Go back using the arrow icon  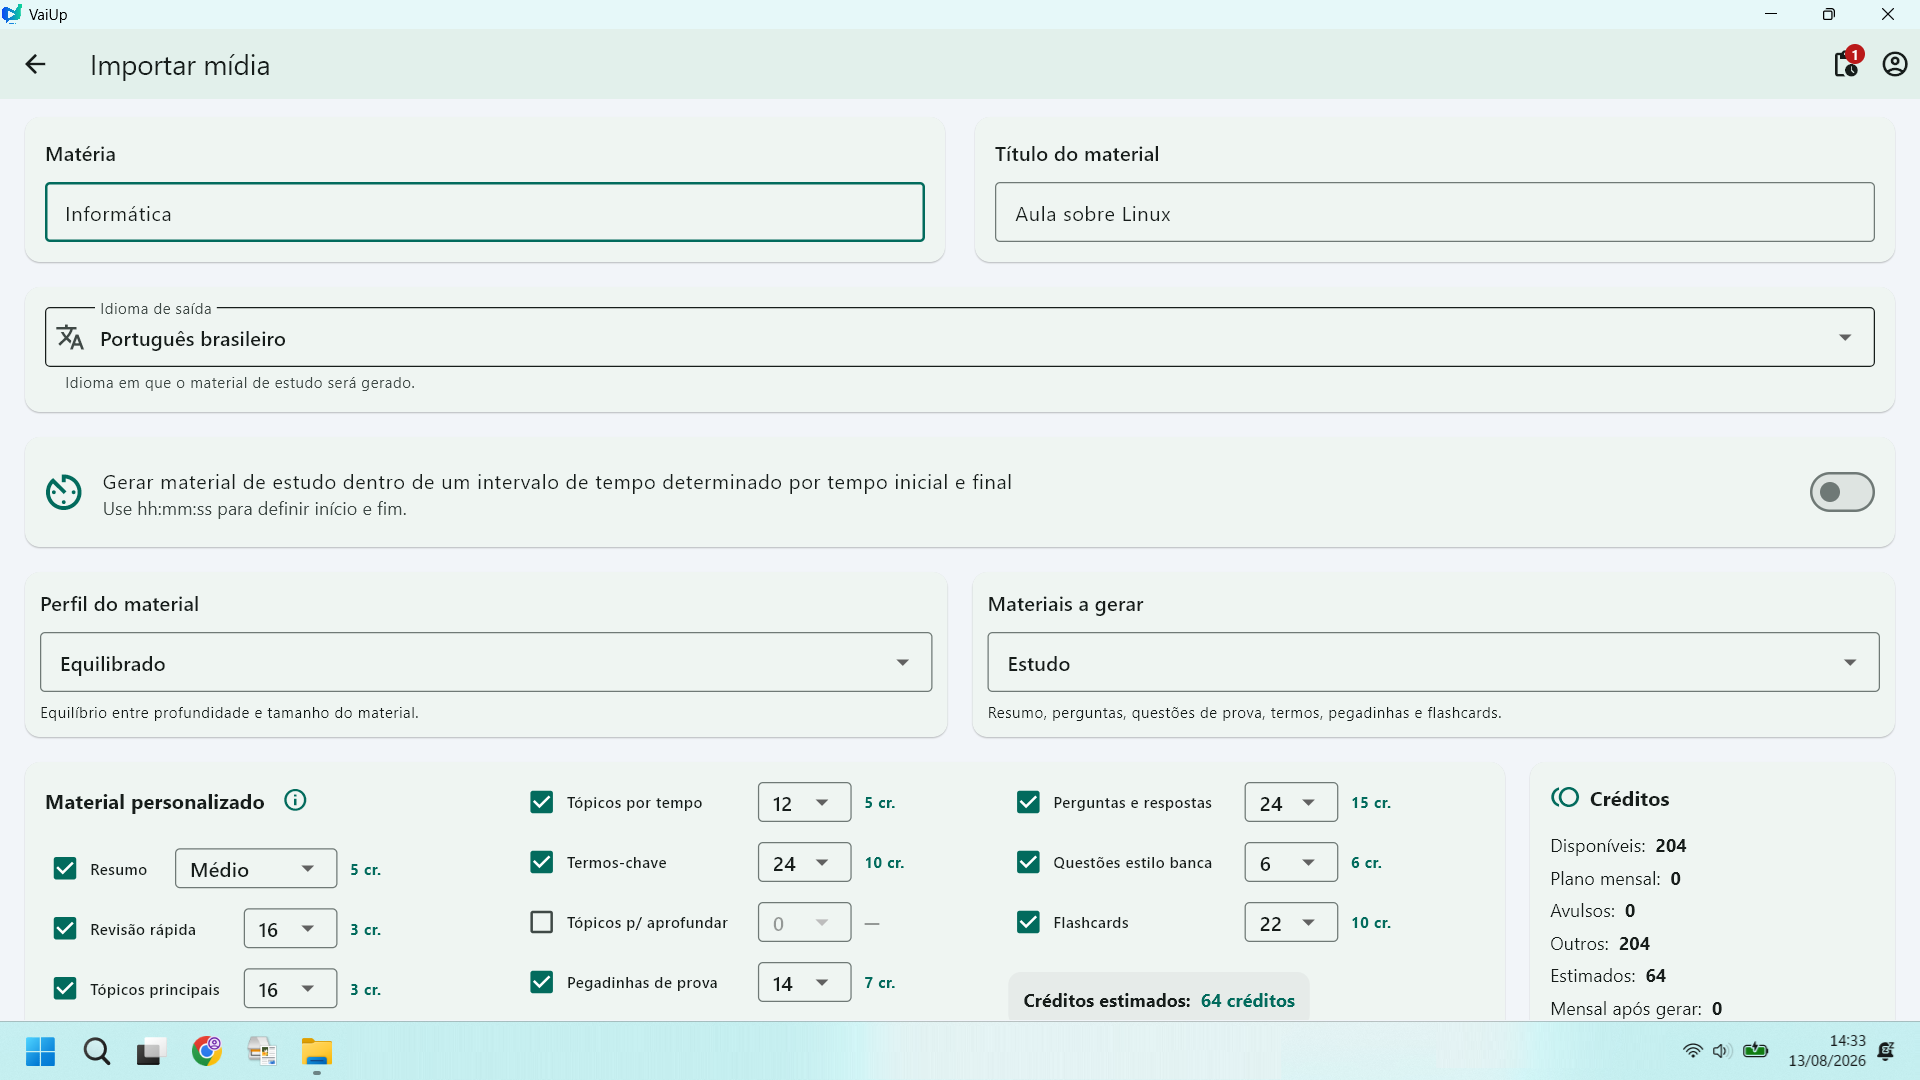click(x=36, y=65)
